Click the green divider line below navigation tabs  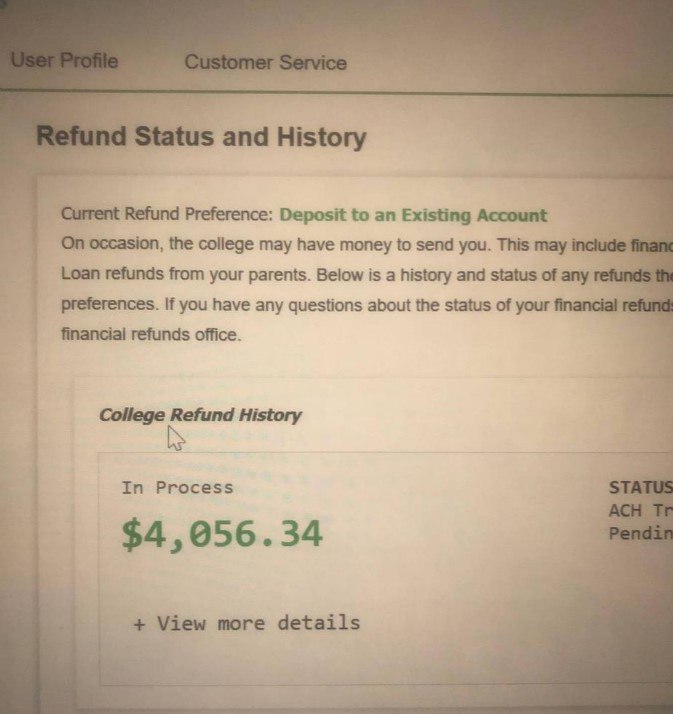(400, 94)
